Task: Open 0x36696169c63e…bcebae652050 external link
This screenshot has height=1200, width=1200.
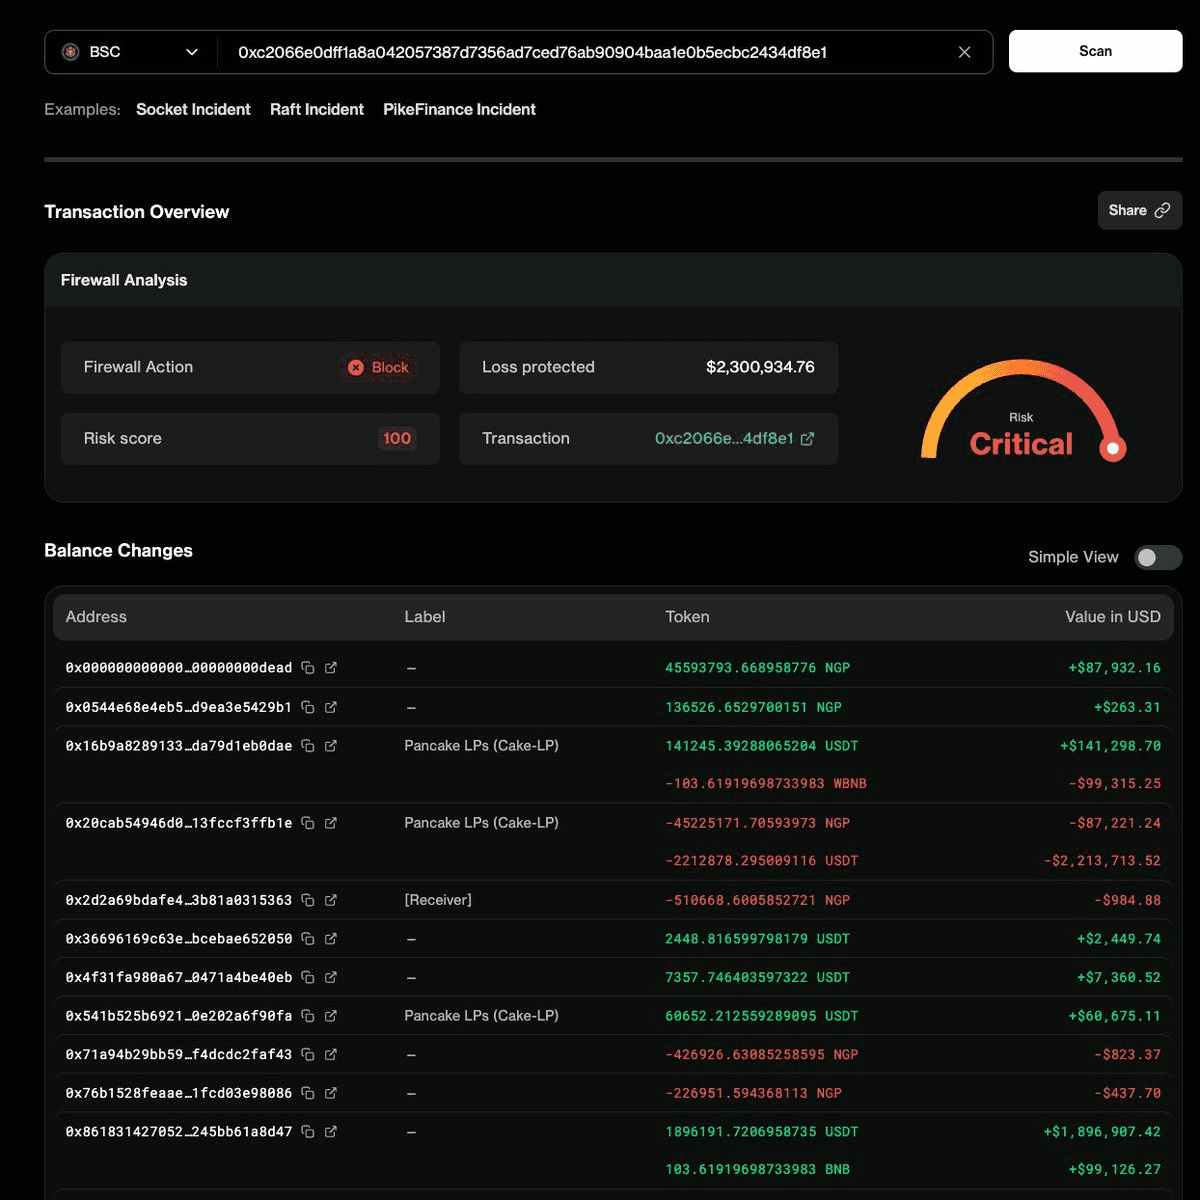Action: 331,939
